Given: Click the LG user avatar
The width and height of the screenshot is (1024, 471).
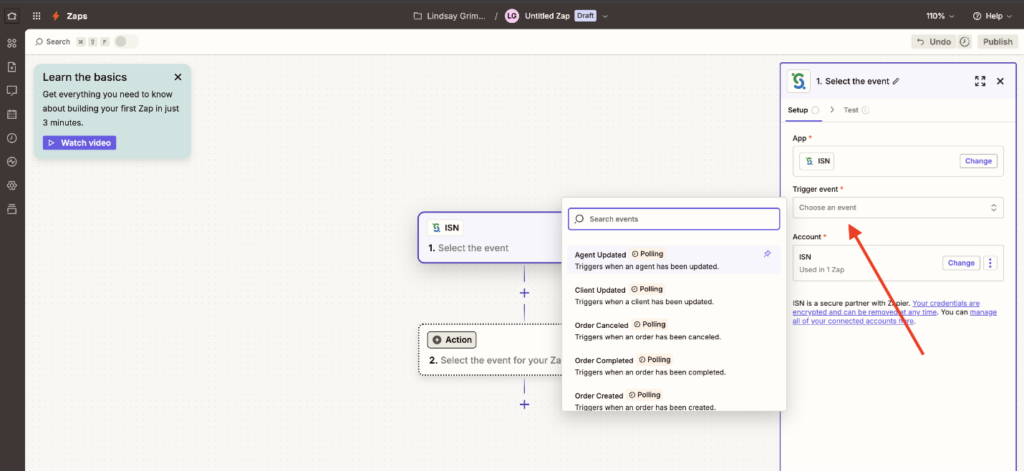Looking at the screenshot, I should click(512, 16).
